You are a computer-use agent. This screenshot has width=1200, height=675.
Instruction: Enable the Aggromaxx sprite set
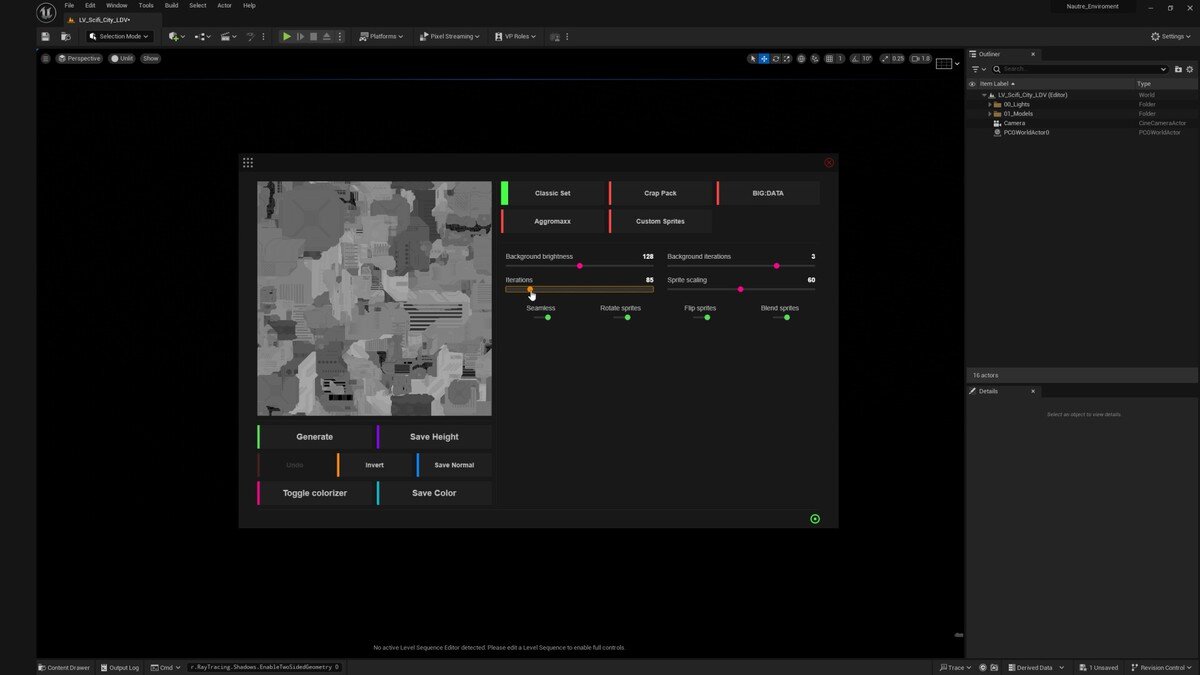(552, 221)
